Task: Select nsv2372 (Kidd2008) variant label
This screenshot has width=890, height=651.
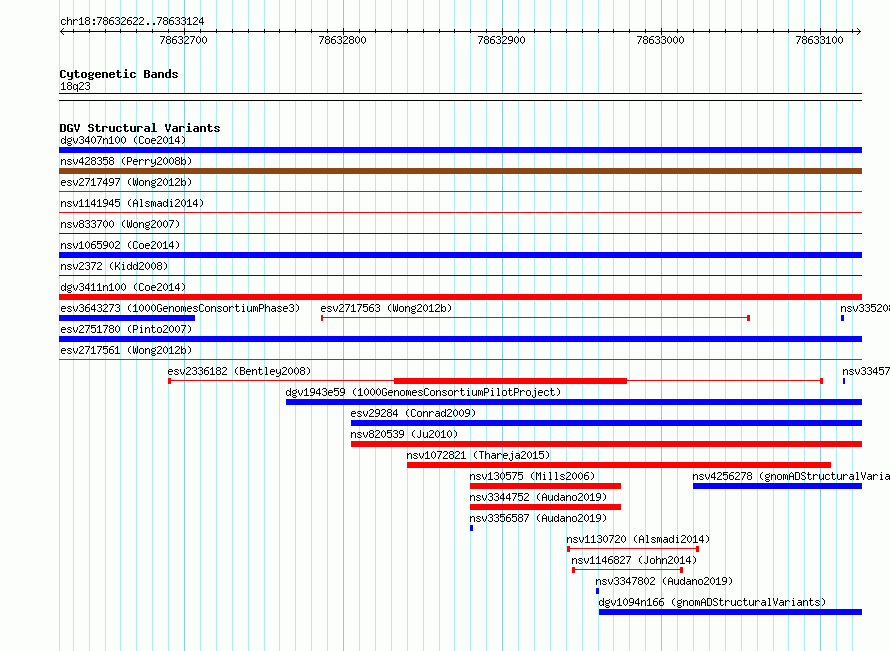Action: click(114, 266)
